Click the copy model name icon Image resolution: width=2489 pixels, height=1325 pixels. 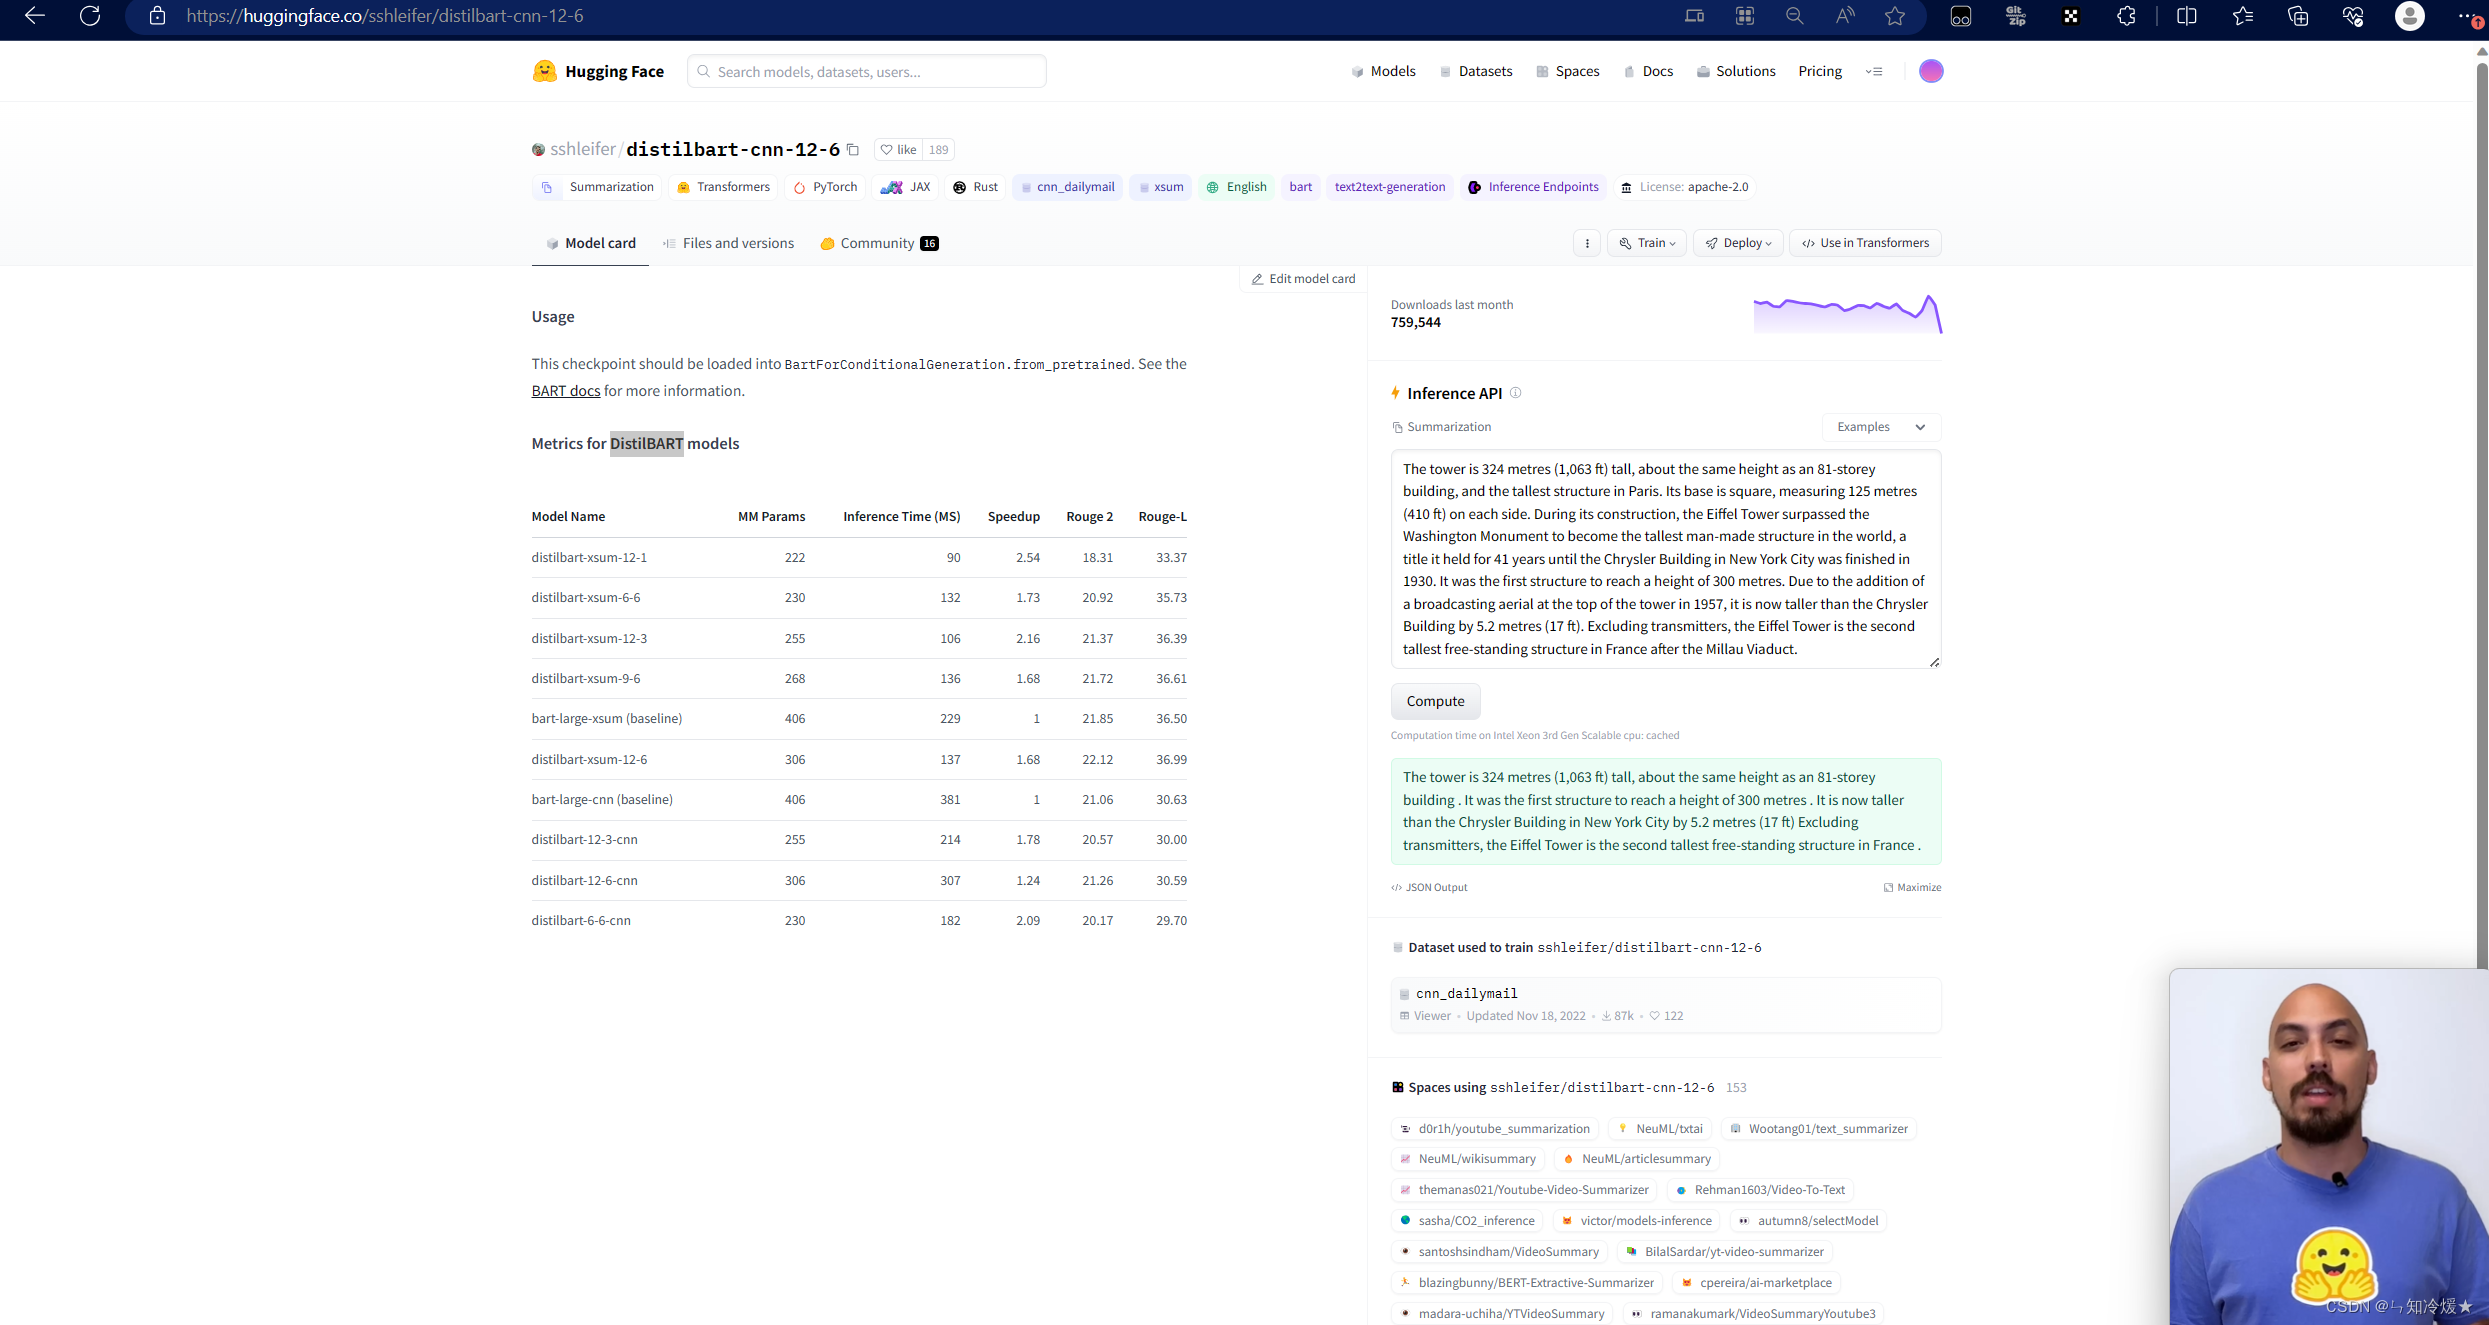coord(853,150)
